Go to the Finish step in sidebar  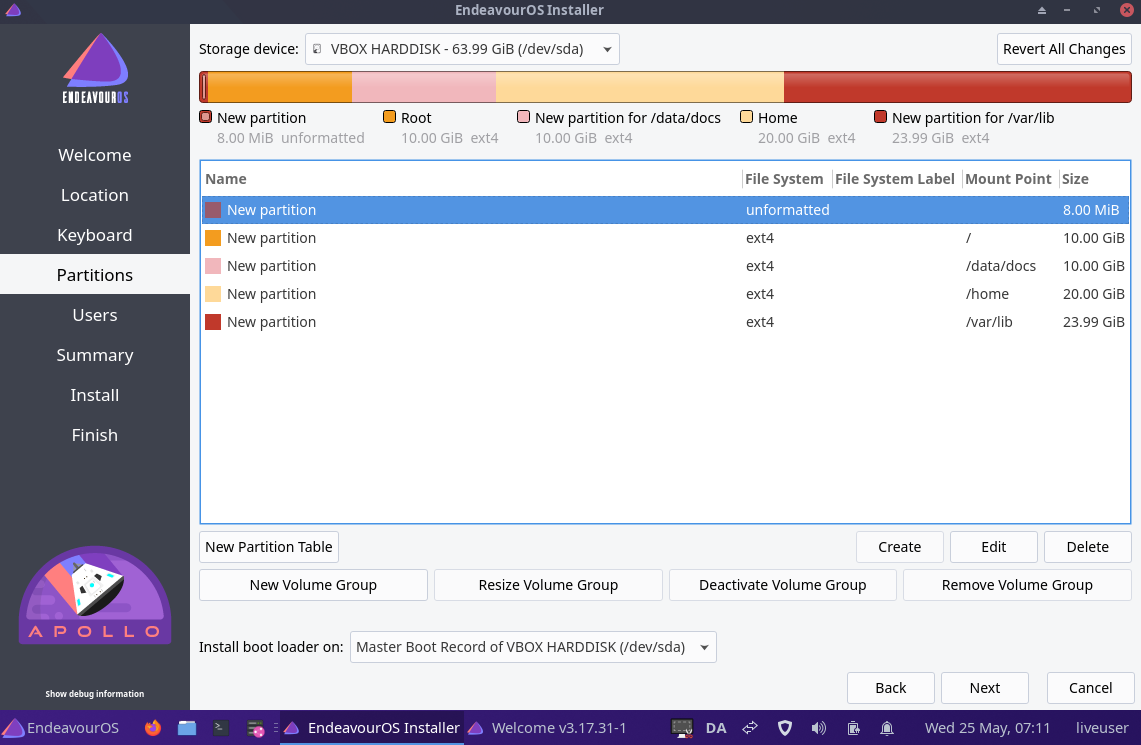(95, 435)
